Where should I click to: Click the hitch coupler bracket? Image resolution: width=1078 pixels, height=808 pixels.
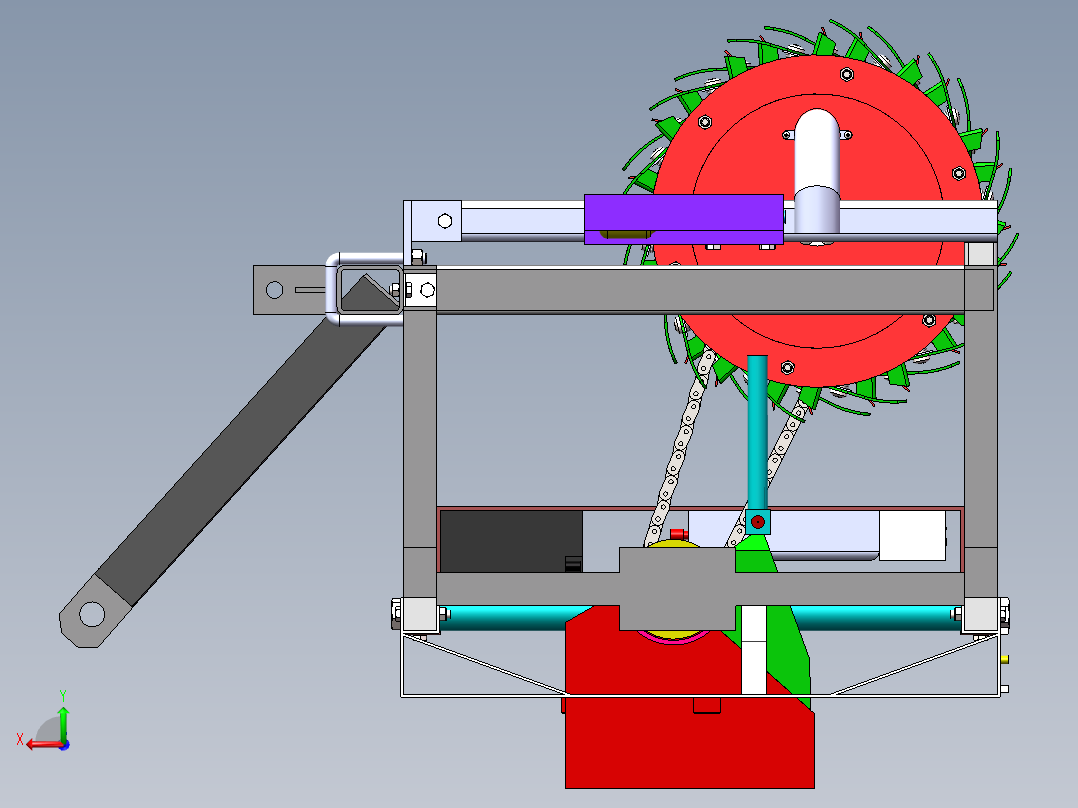click(x=367, y=290)
